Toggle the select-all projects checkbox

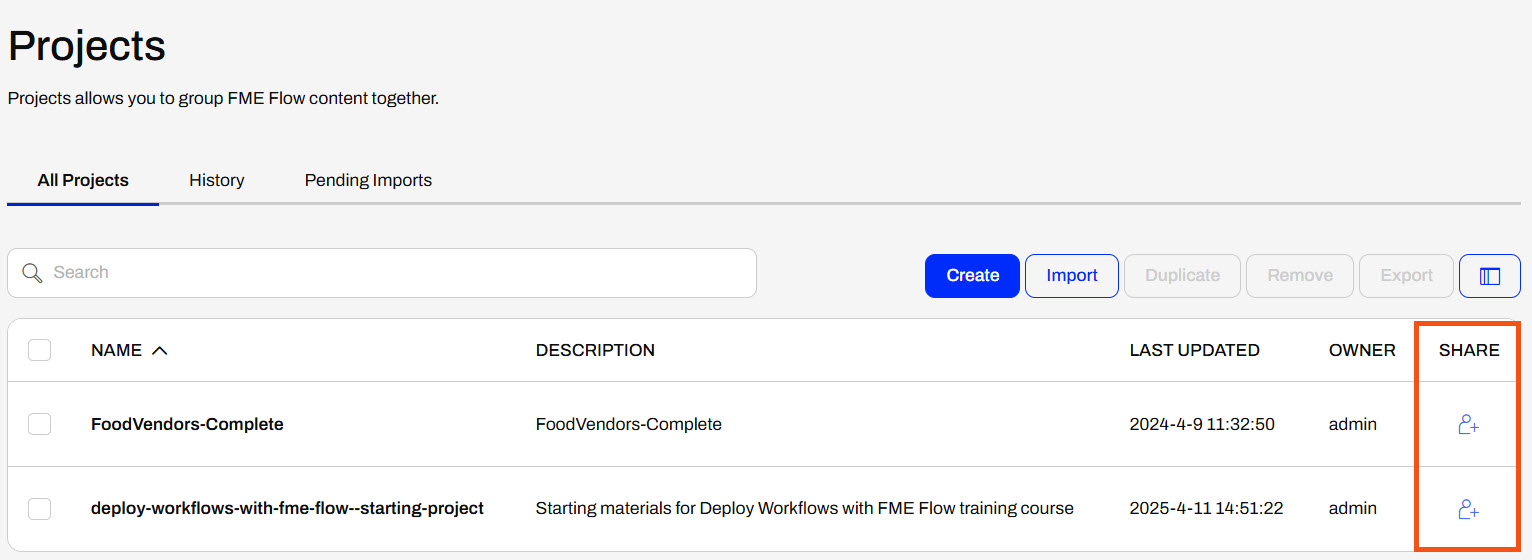tap(40, 350)
